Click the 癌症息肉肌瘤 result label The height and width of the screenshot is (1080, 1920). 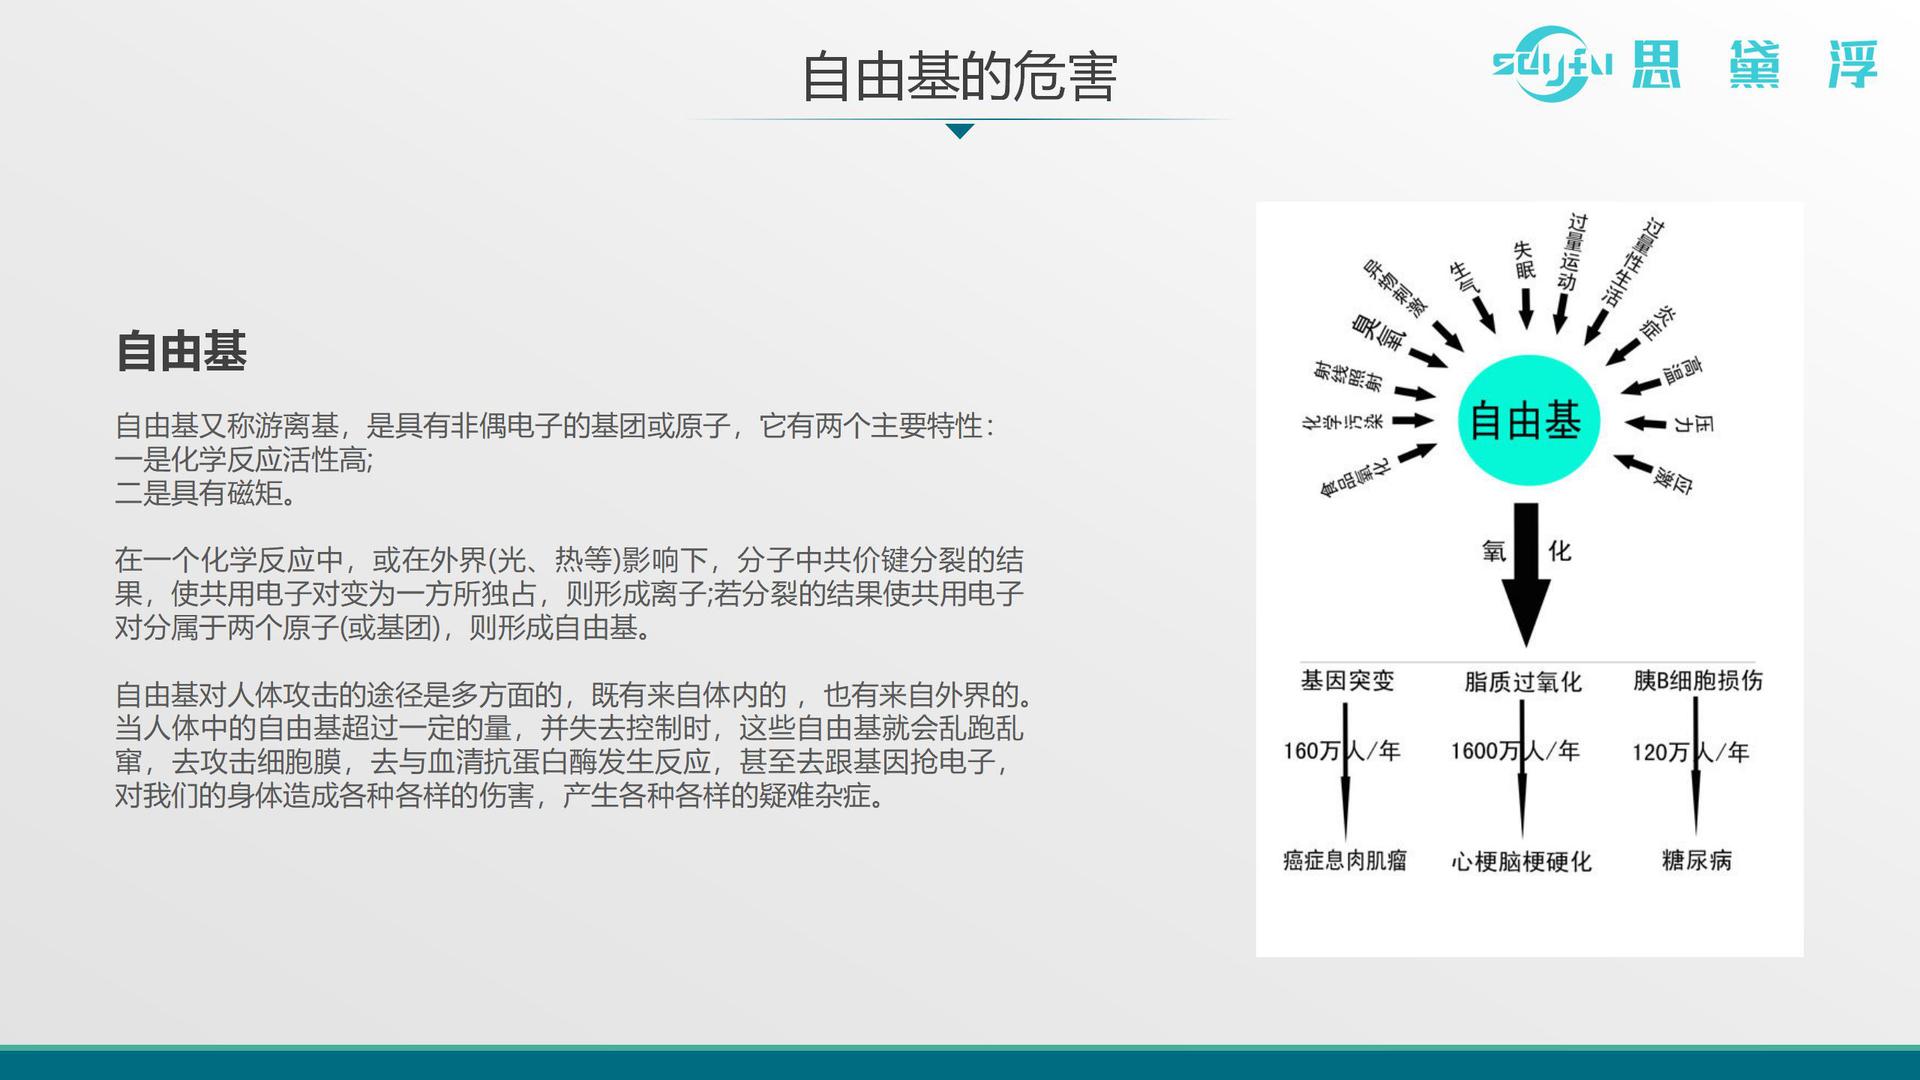tap(1345, 861)
